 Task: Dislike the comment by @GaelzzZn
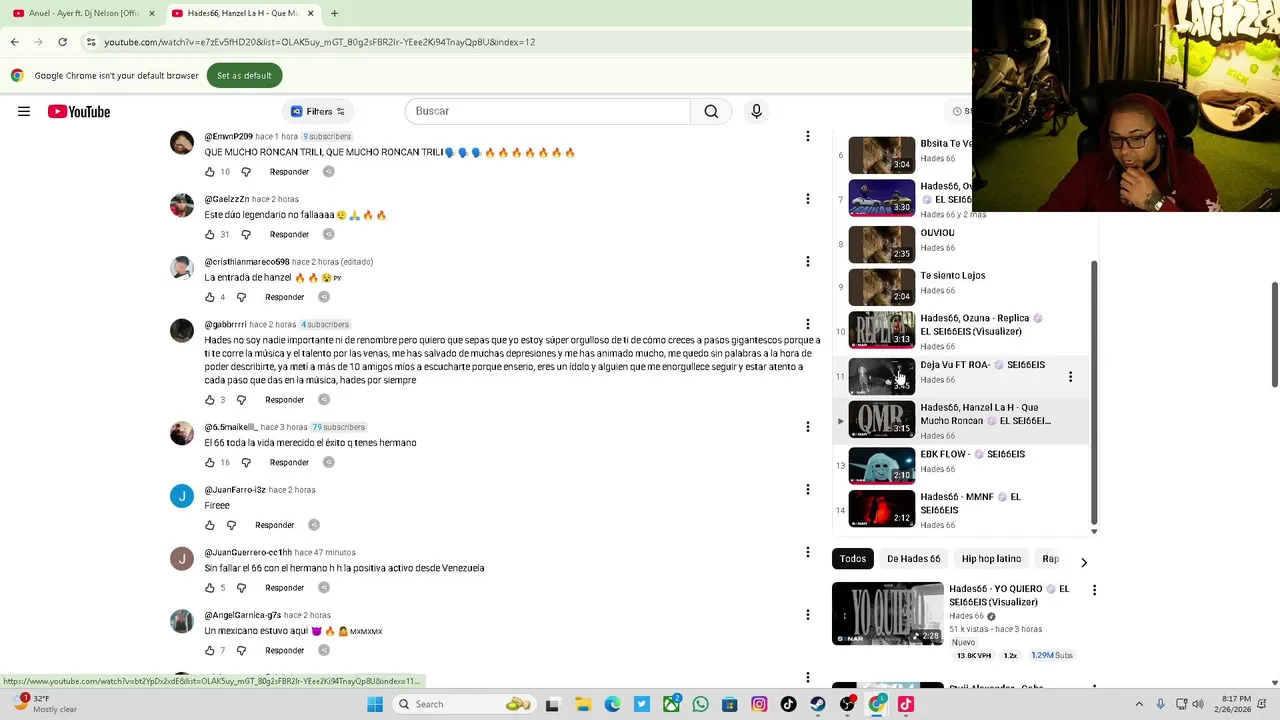point(246,234)
